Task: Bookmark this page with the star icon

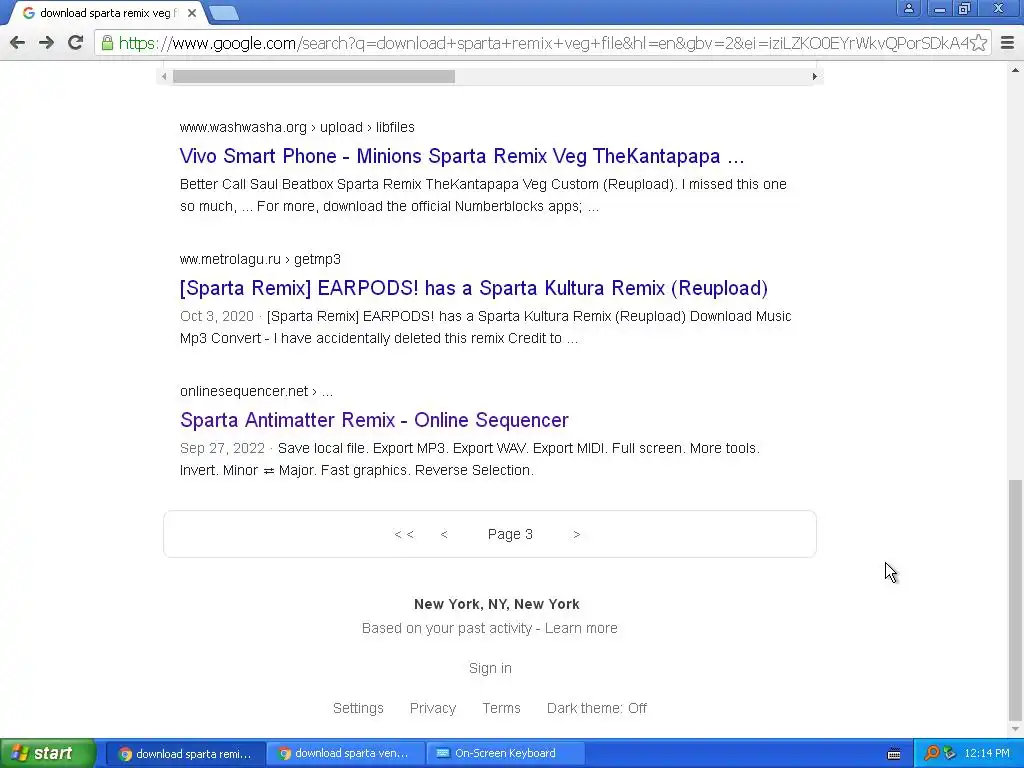Action: point(978,43)
